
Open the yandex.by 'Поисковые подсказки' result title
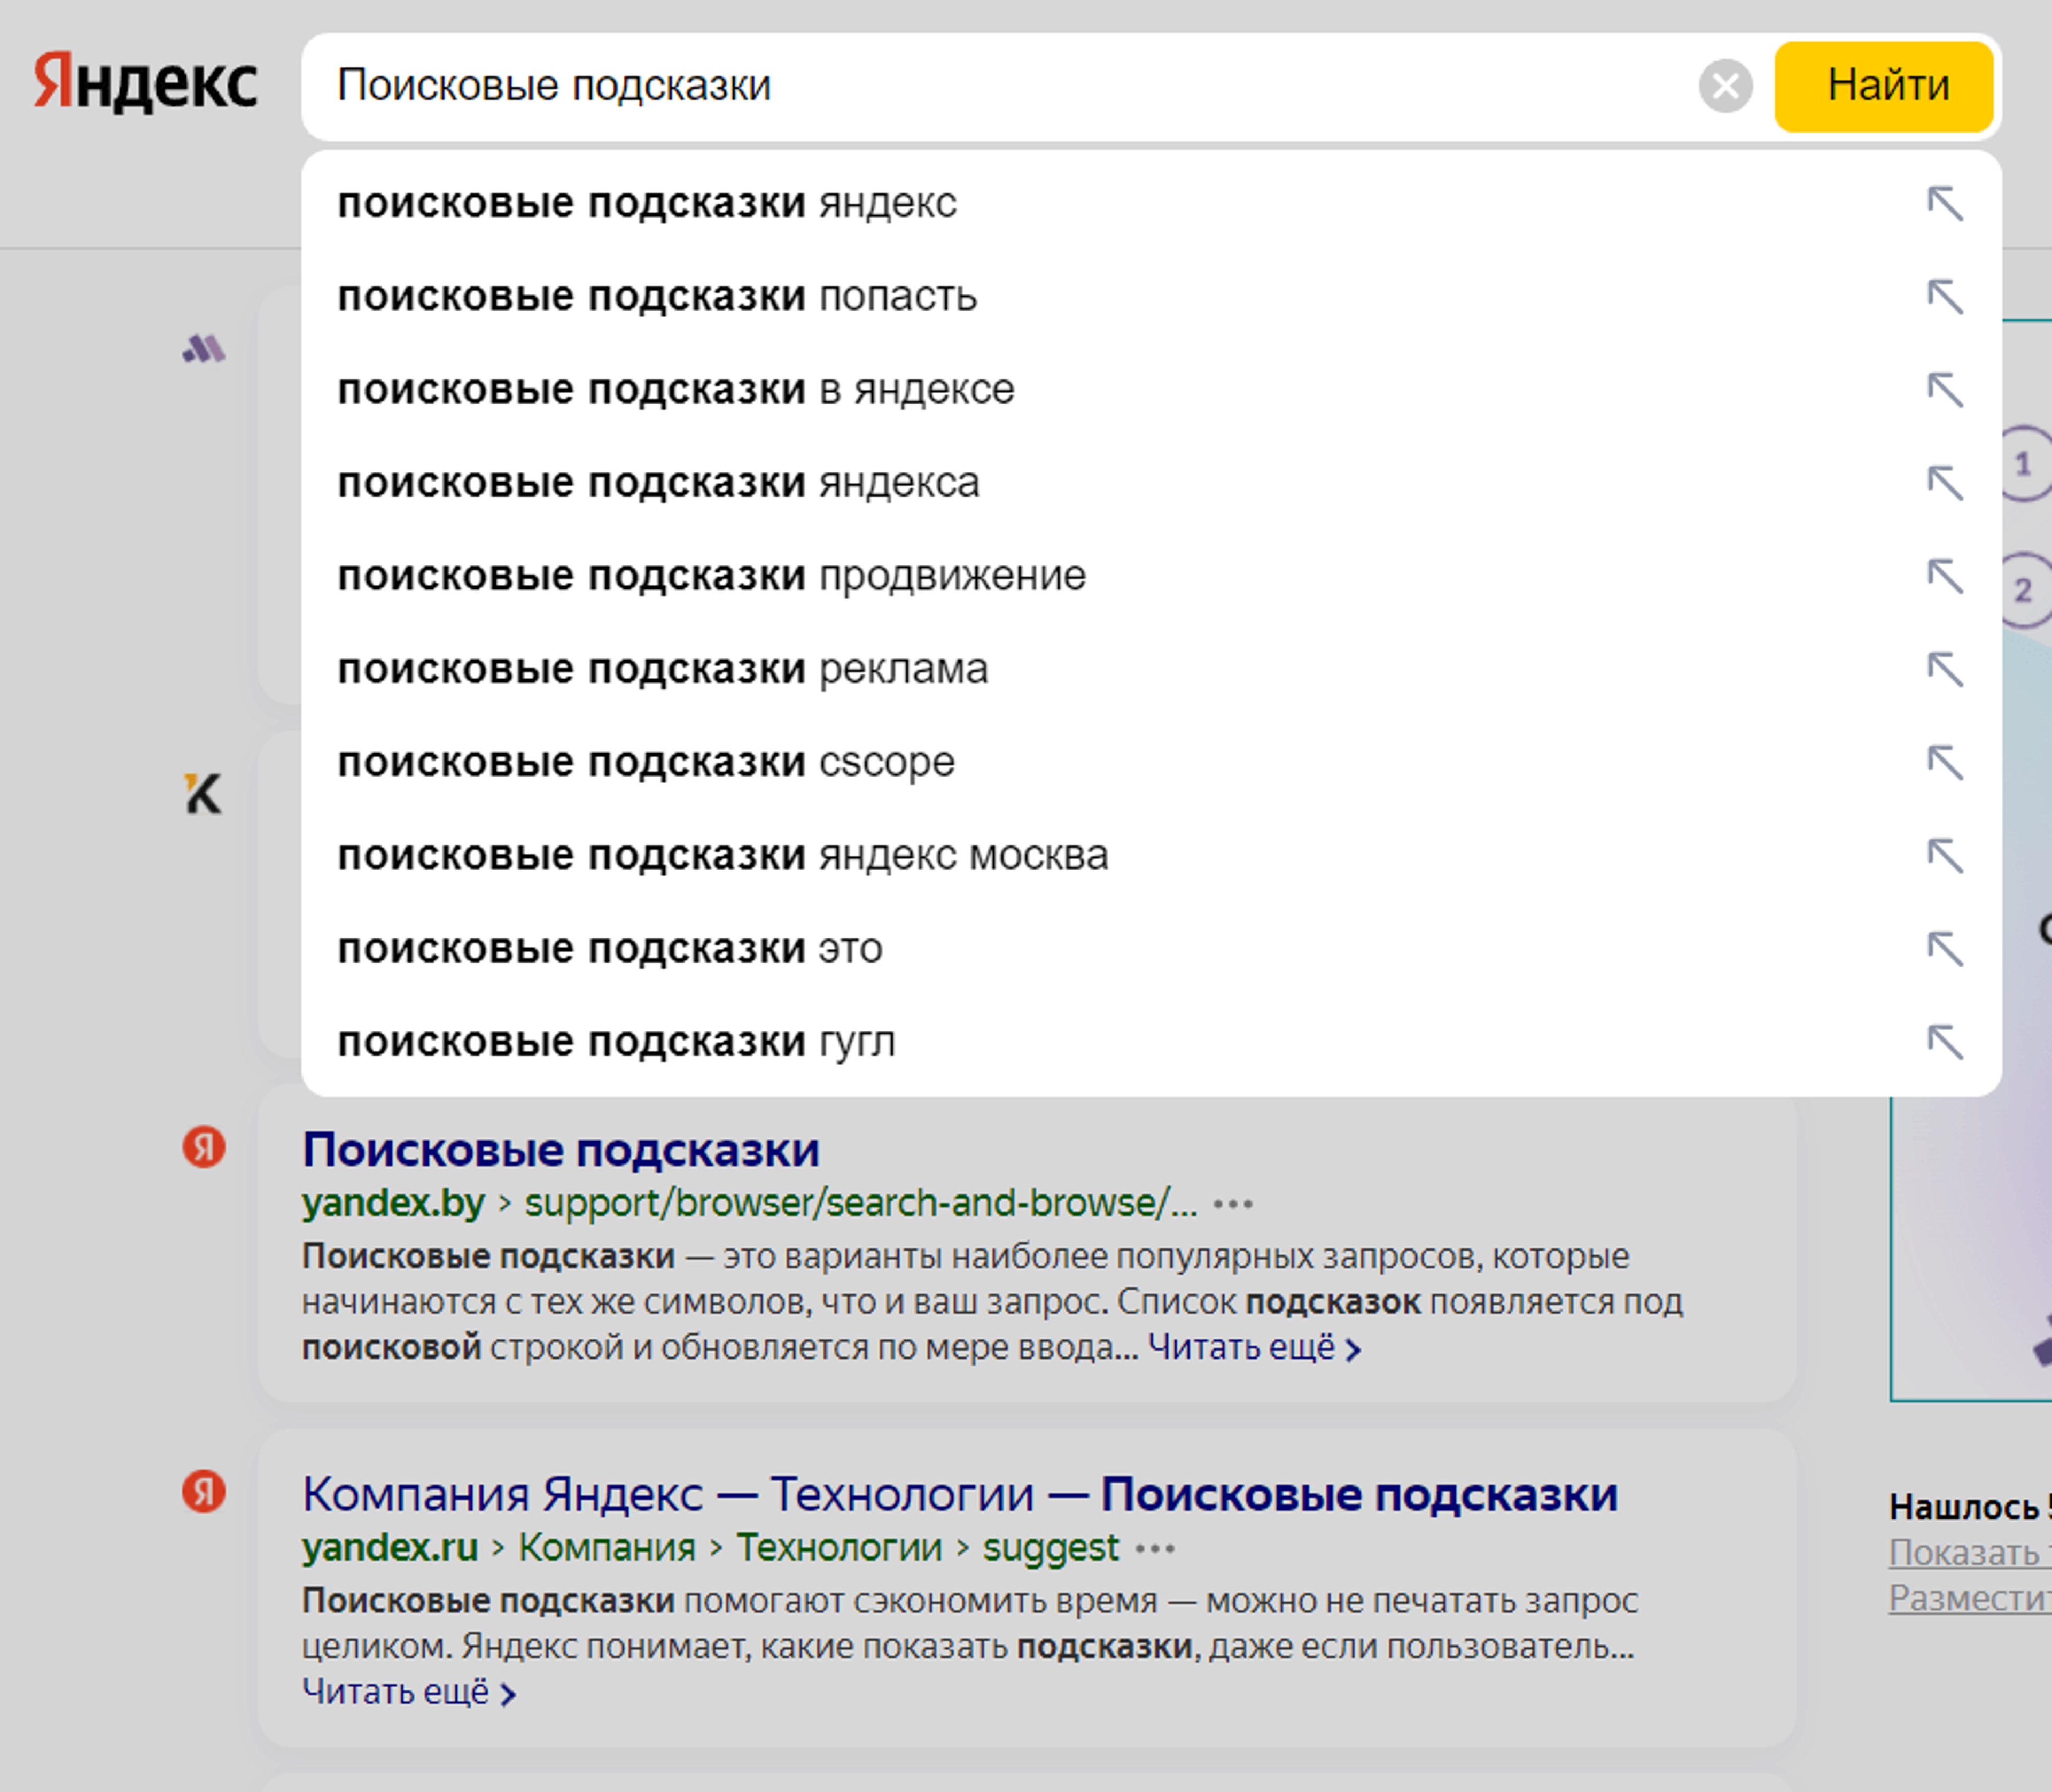point(561,1150)
